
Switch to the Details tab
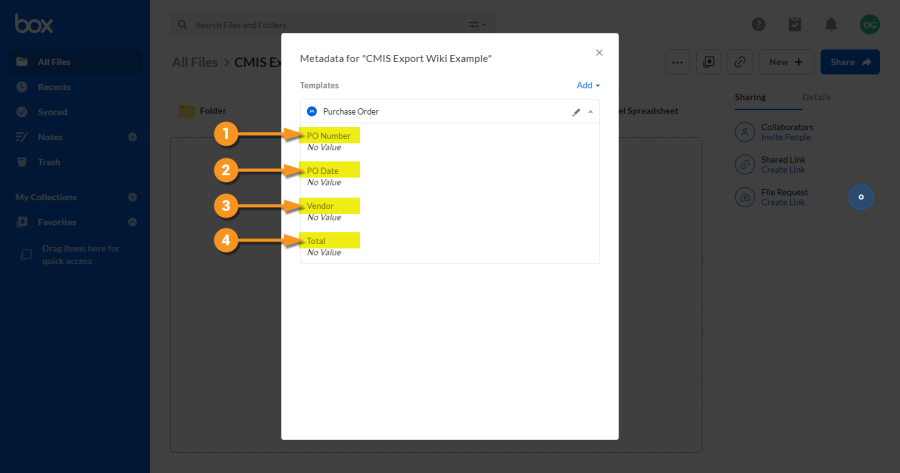tap(816, 97)
